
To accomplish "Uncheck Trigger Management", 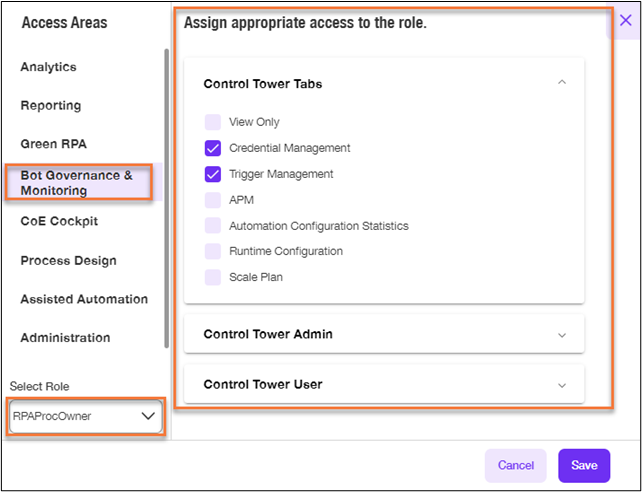I will coord(212,174).
